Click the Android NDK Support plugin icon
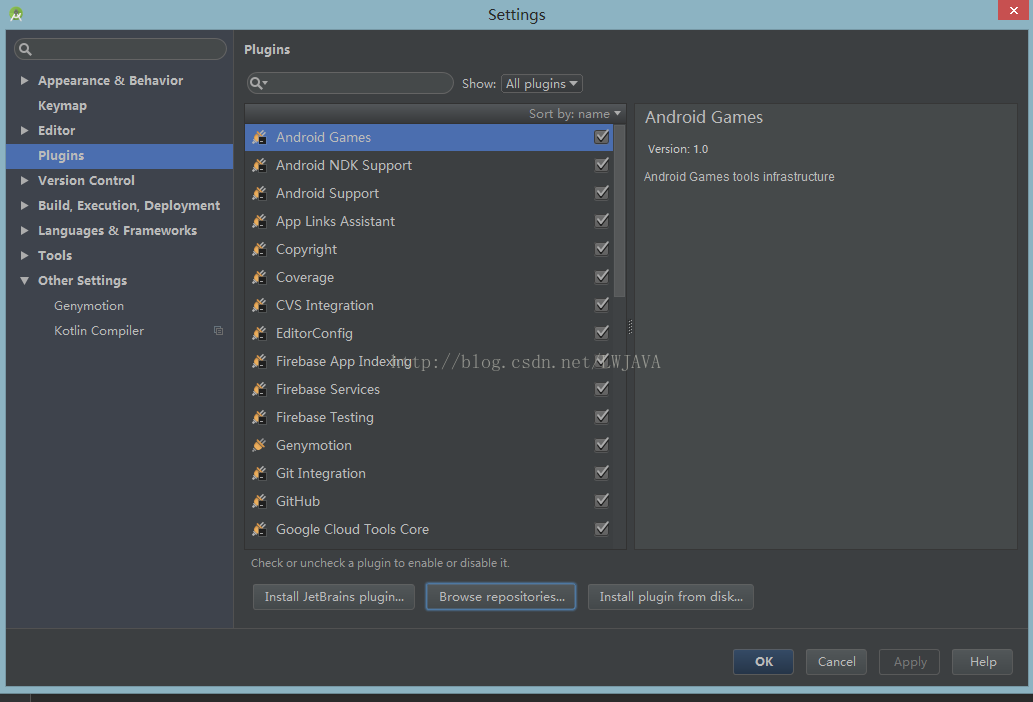 click(x=260, y=165)
